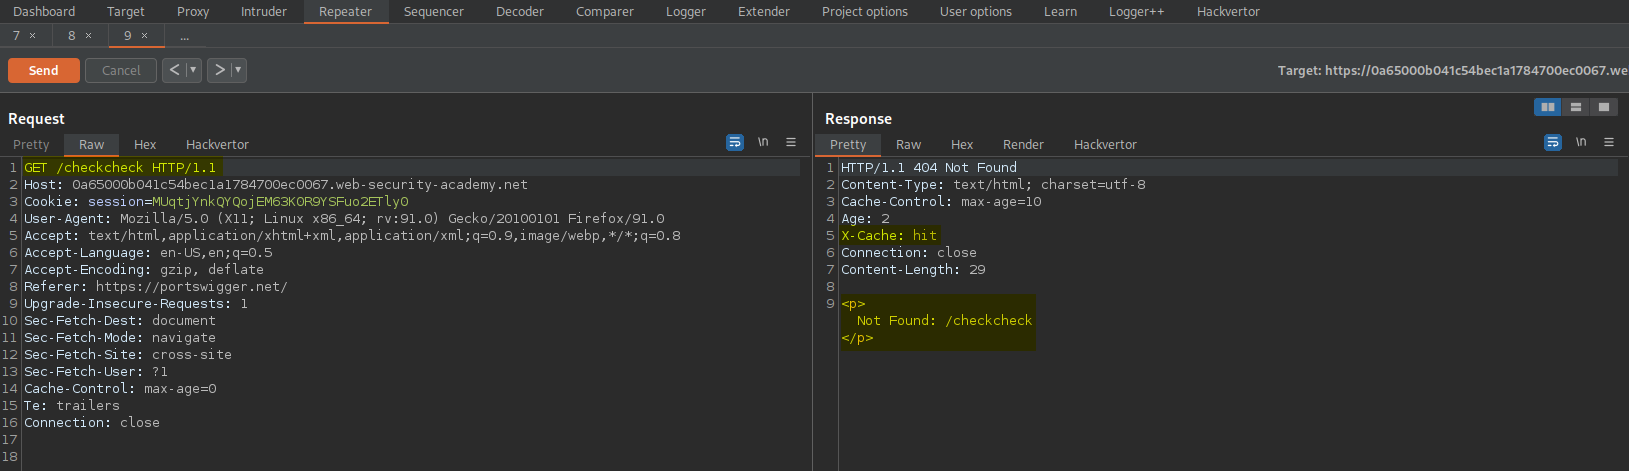1629x471 pixels.
Task: Click the HTTP/1.1 404 Not Found line
Action: [929, 167]
